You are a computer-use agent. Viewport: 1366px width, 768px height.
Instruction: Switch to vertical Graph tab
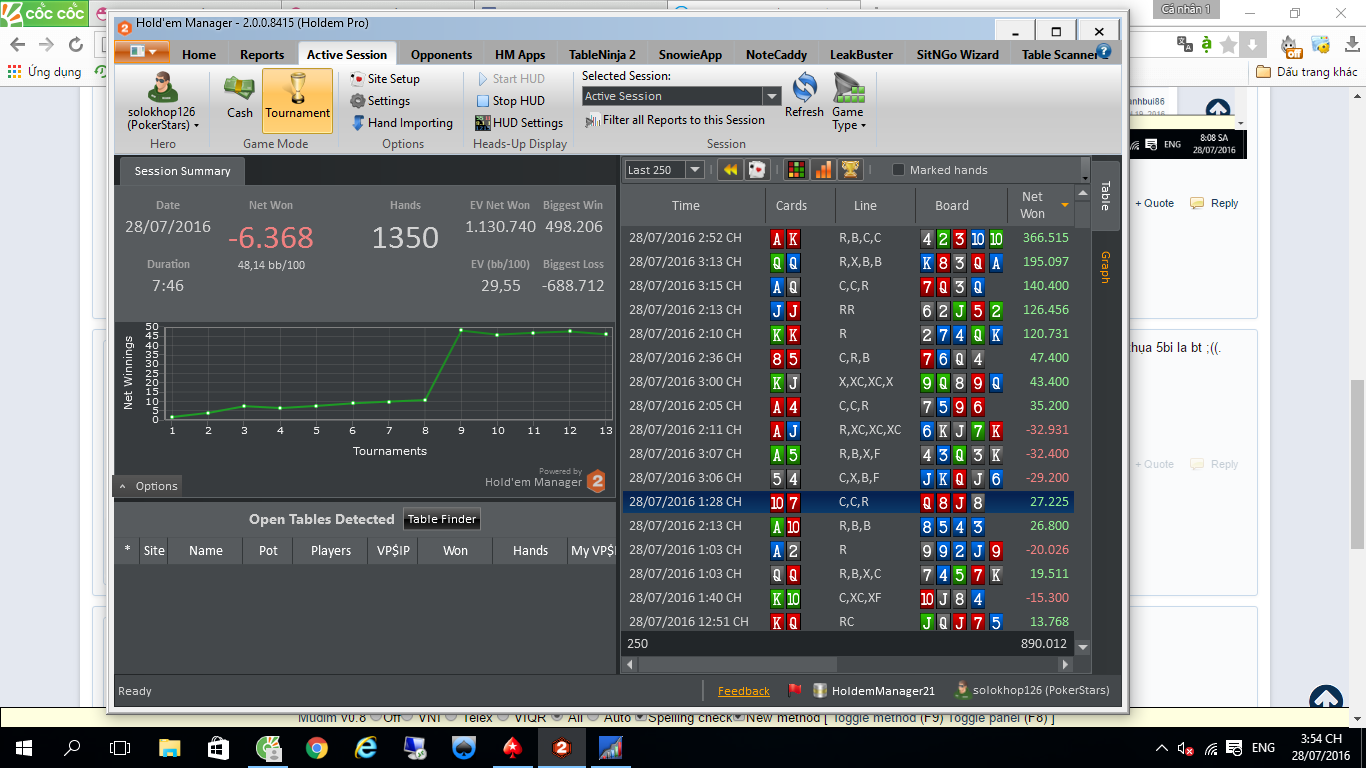(x=1105, y=267)
